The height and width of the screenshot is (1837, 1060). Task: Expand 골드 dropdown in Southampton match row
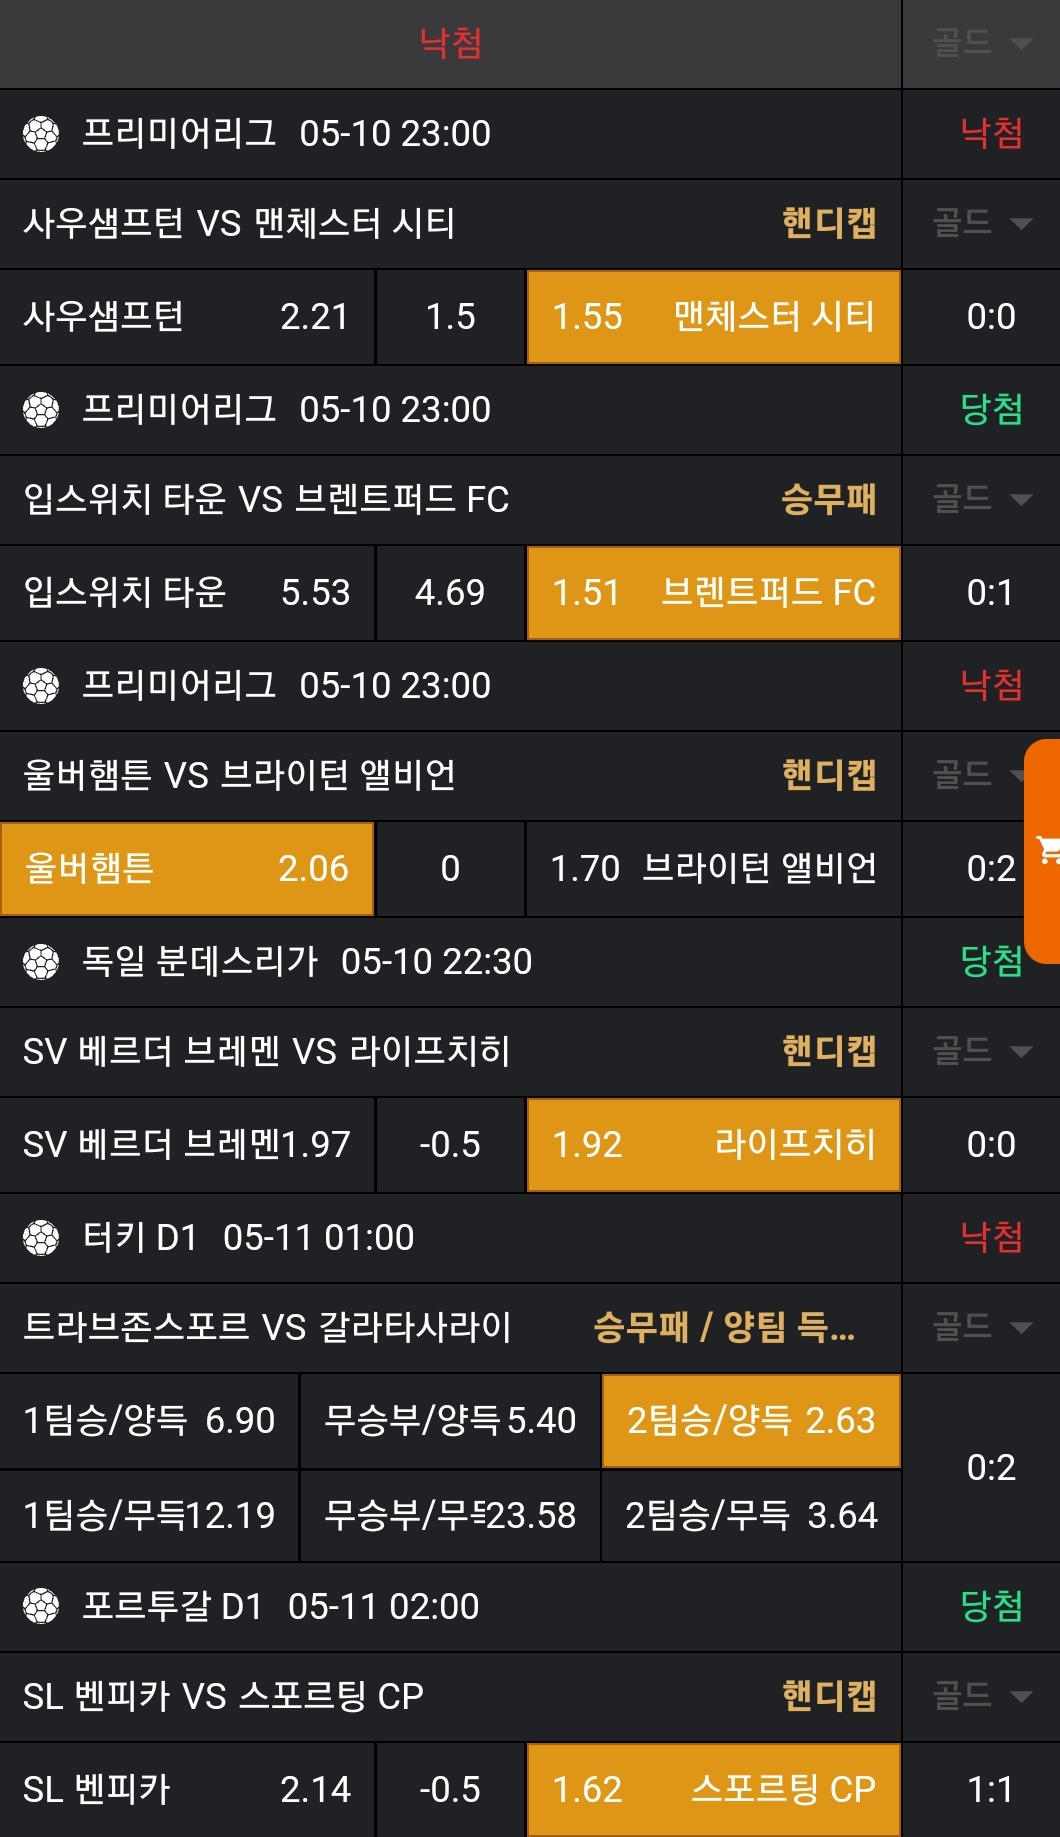pyautogui.click(x=981, y=223)
